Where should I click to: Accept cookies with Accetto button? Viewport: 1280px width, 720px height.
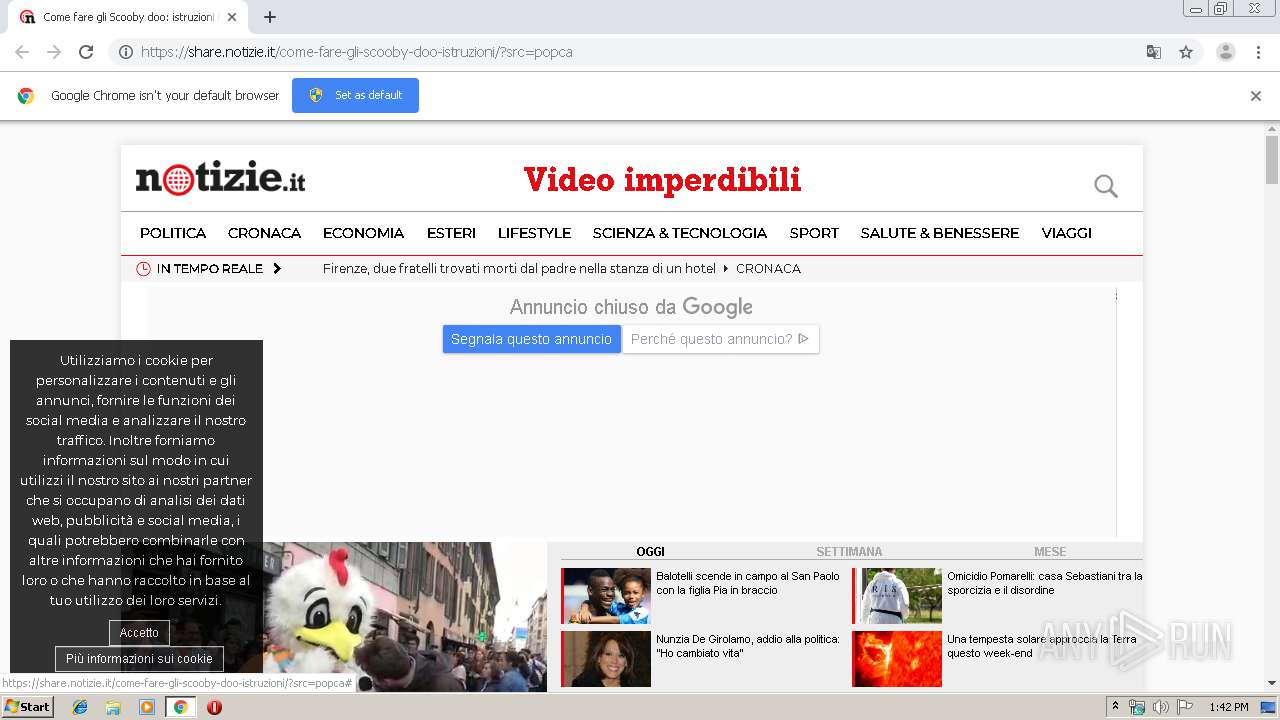[x=139, y=633]
